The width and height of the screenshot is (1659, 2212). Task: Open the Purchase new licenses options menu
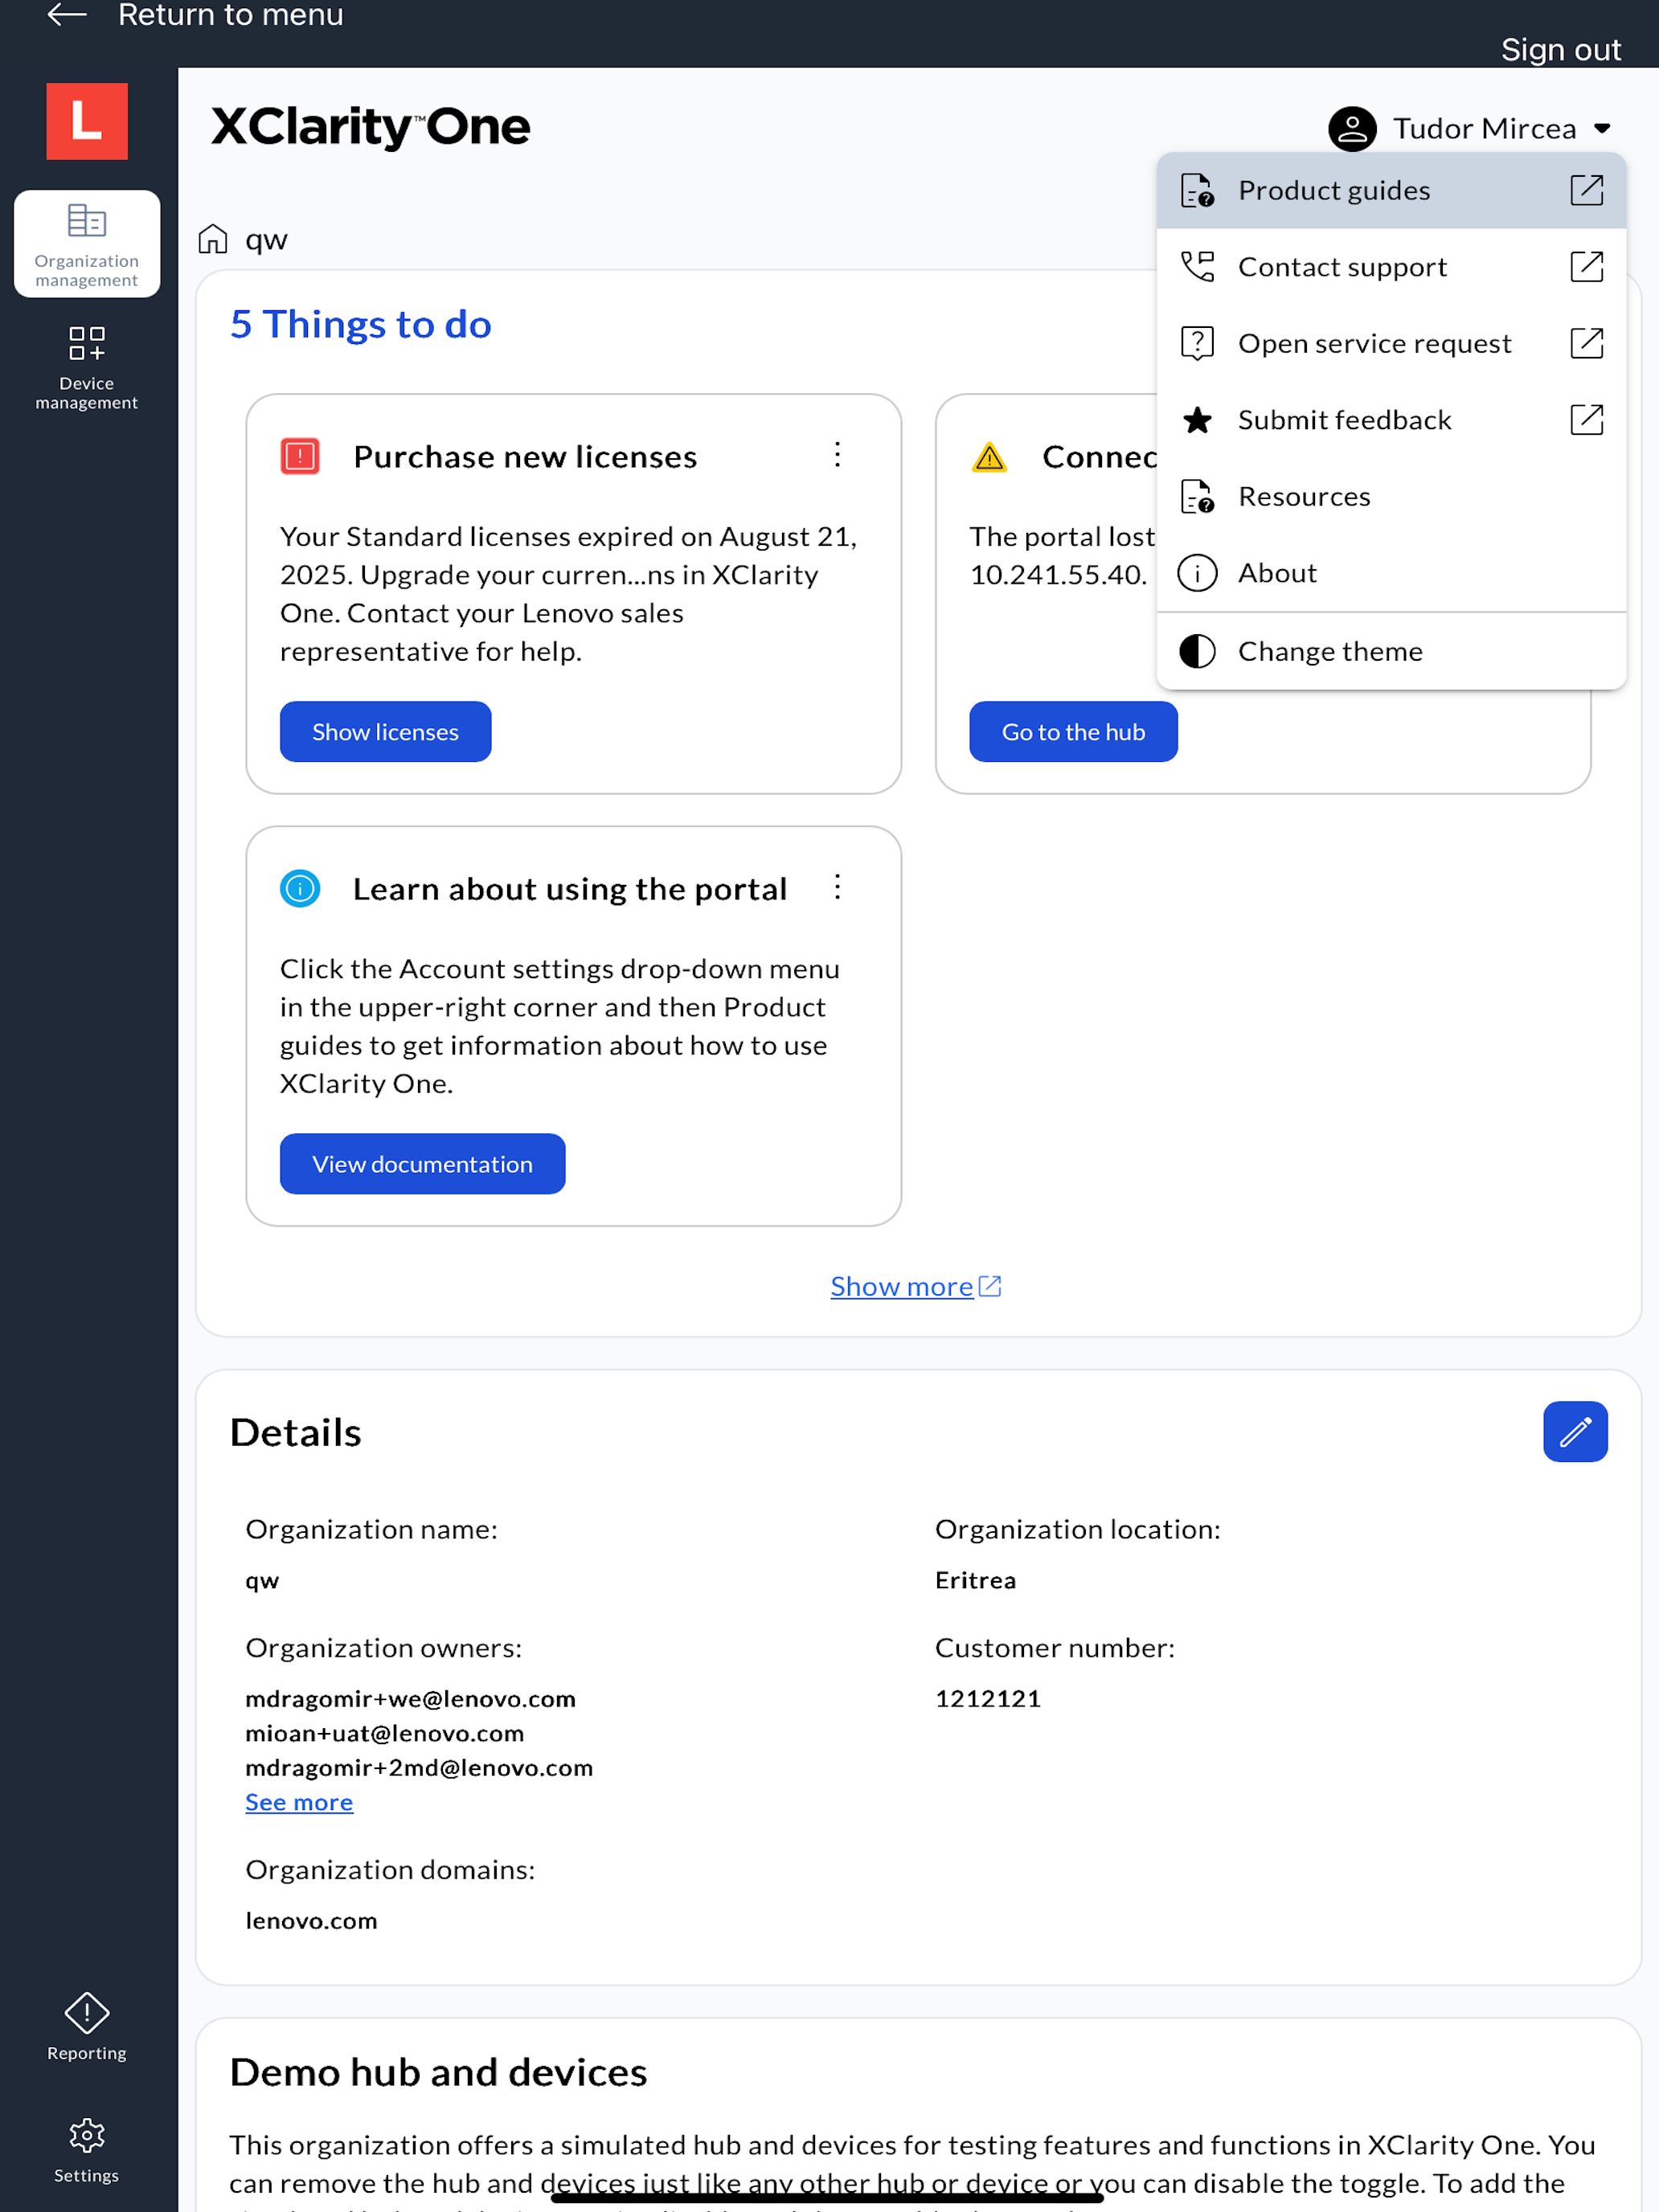(838, 455)
